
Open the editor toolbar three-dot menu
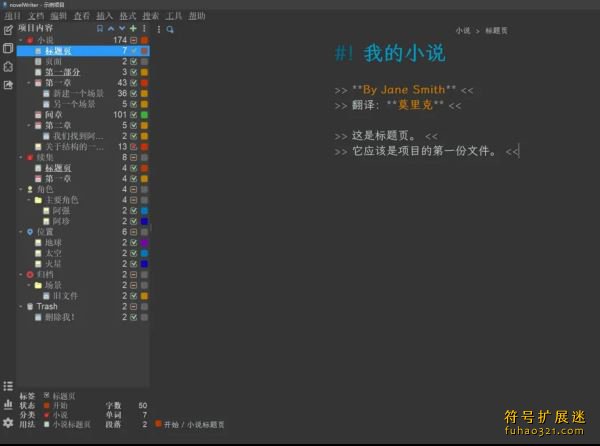159,29
